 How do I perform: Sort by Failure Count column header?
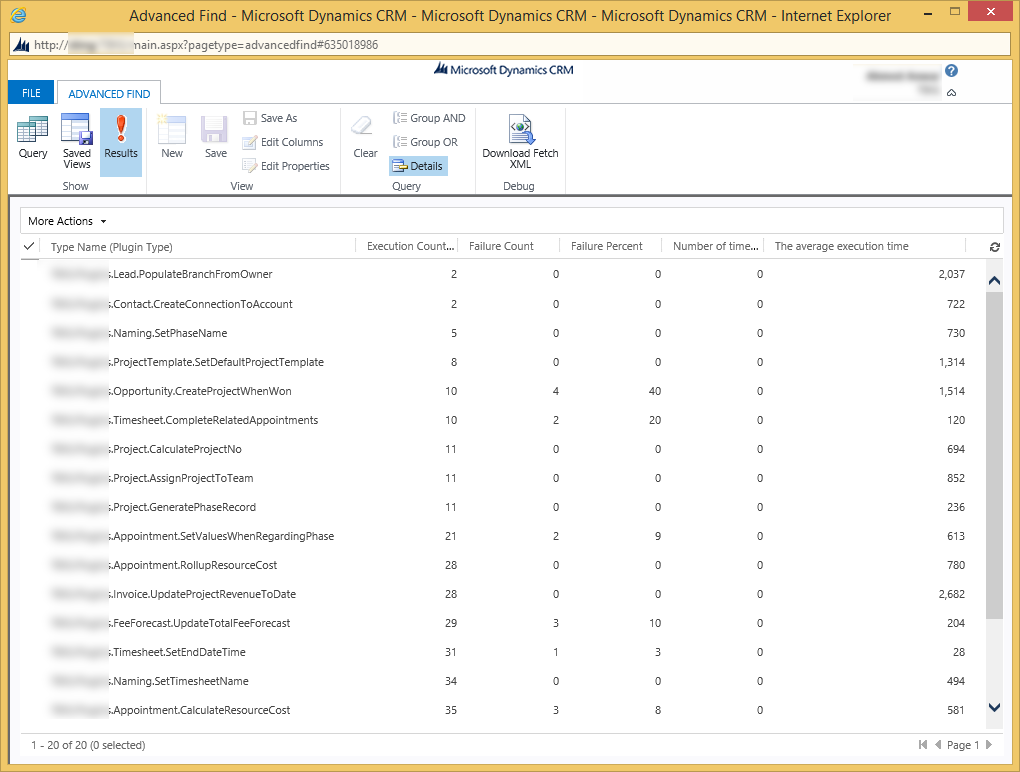coord(502,246)
